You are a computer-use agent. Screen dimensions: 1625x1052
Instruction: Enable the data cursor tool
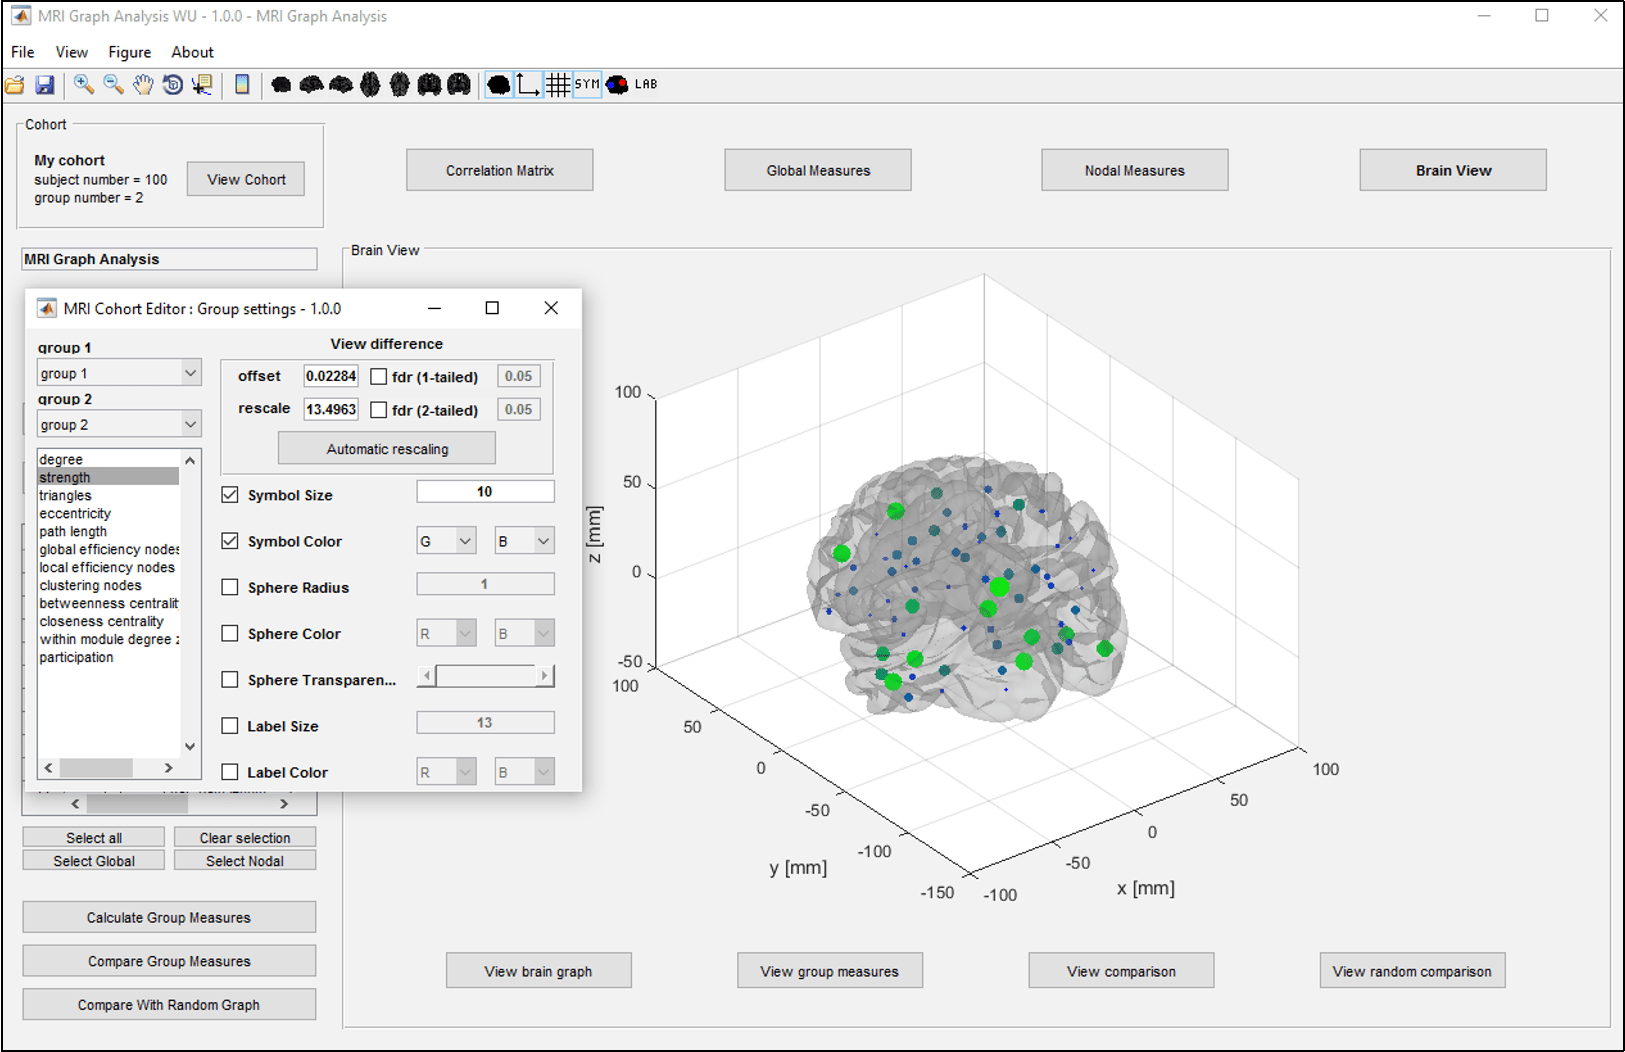coord(202,85)
